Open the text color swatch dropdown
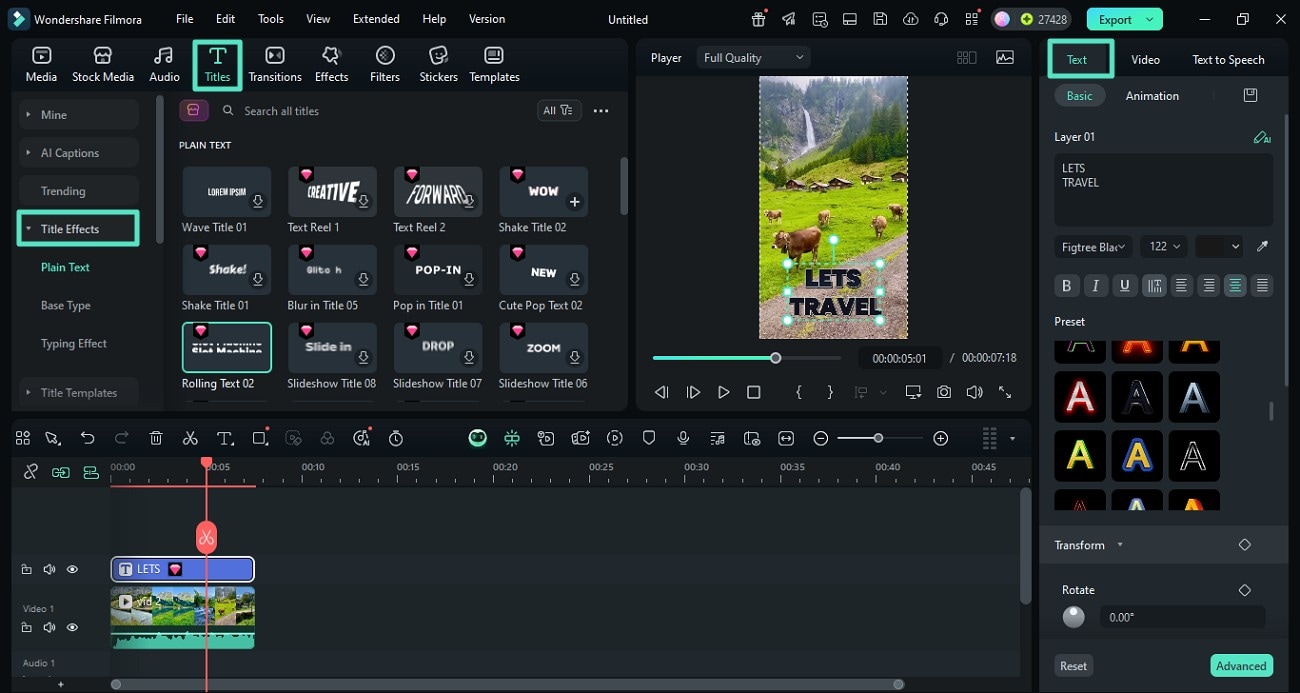 coord(1220,246)
